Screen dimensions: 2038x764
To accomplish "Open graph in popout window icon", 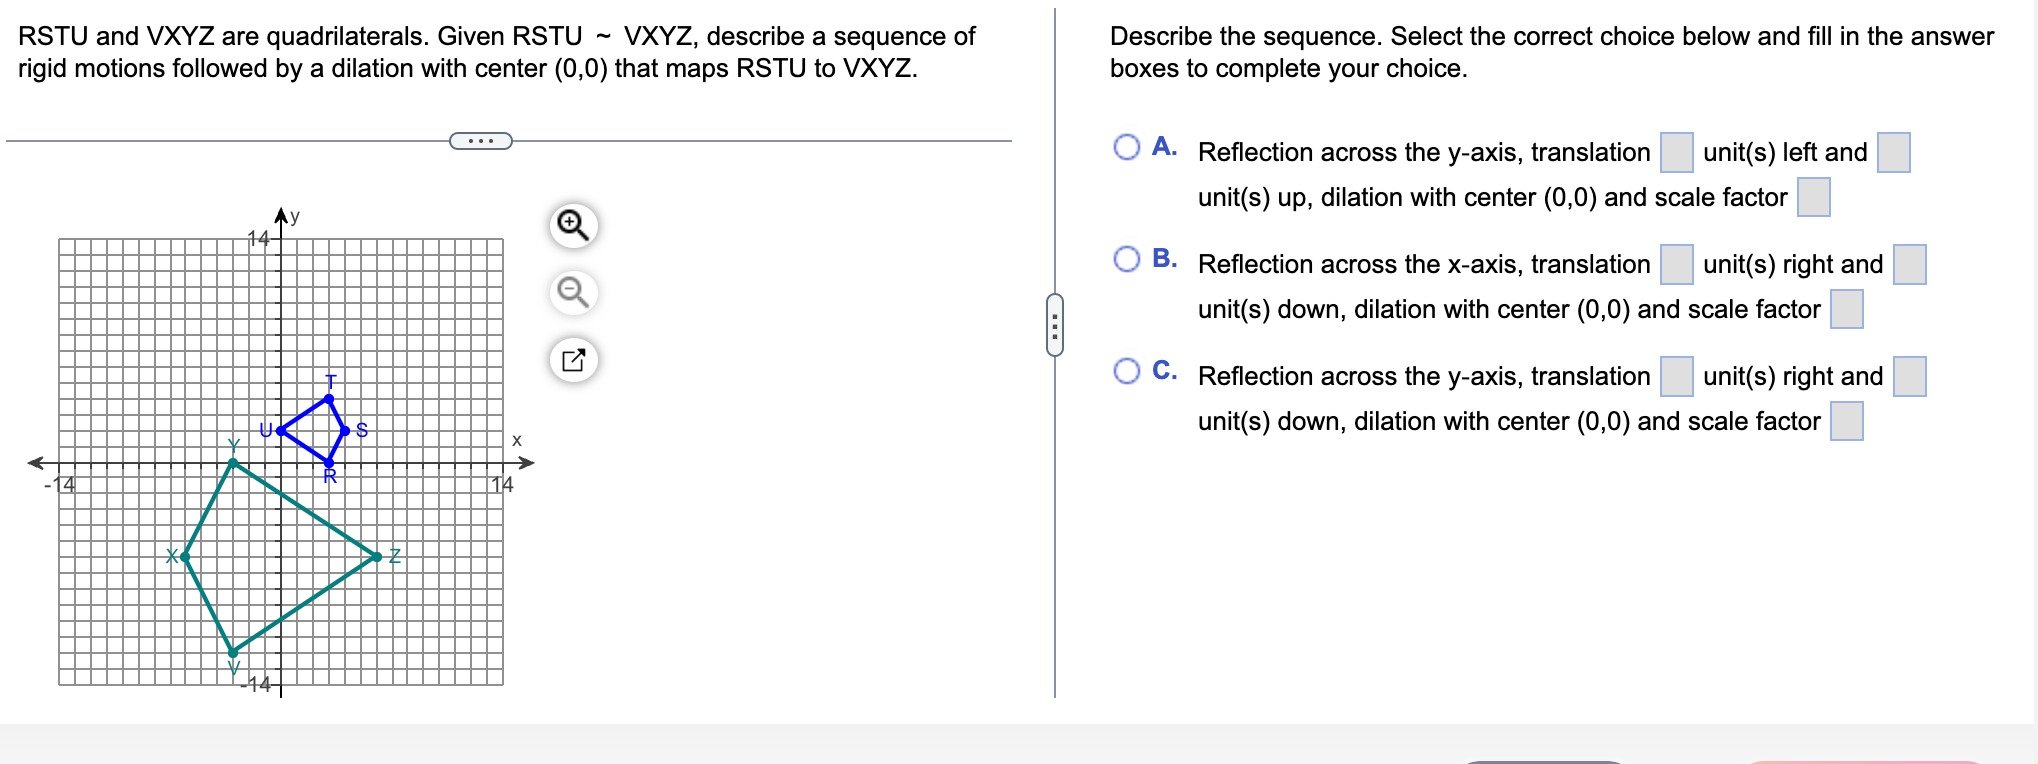I will tap(573, 360).
